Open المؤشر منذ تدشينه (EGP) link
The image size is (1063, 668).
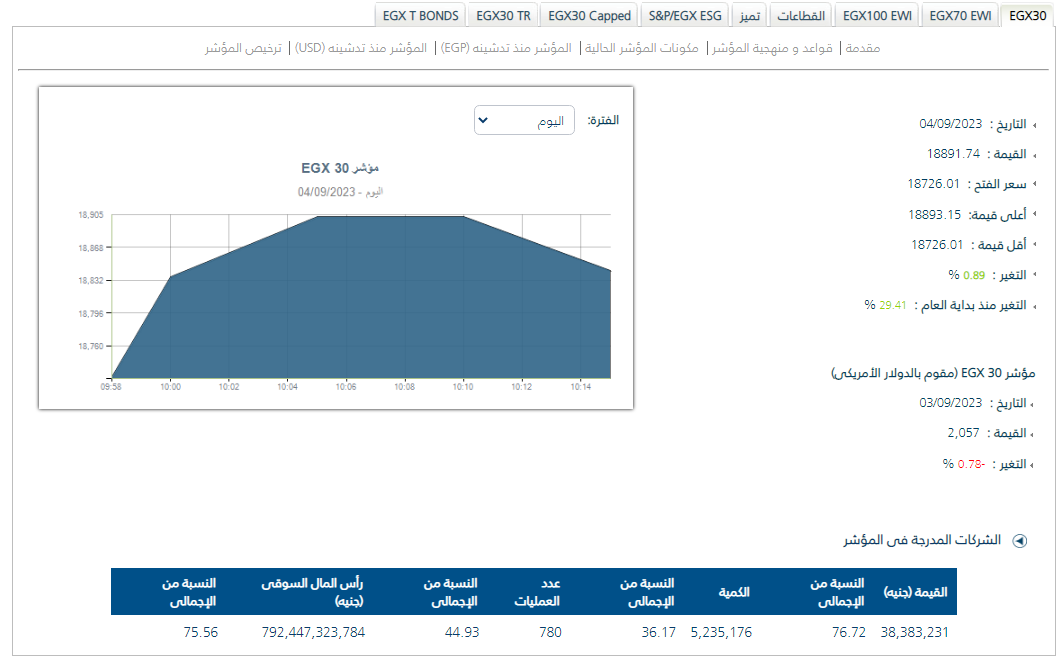pyautogui.click(x=505, y=48)
